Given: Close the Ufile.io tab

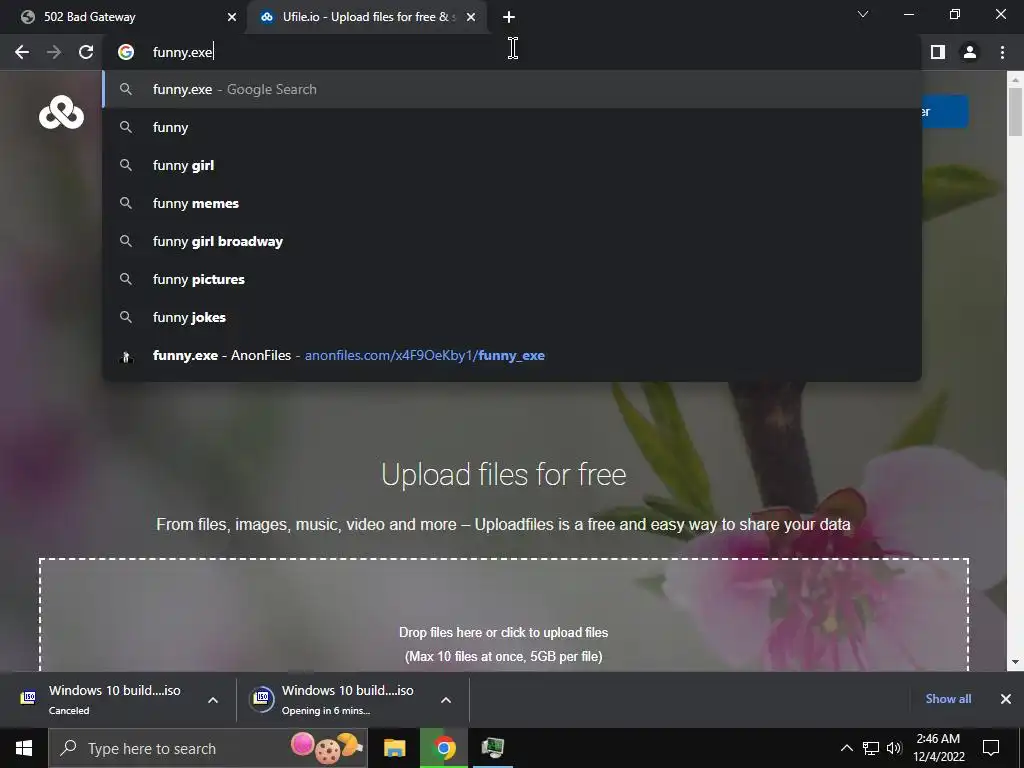Looking at the screenshot, I should (x=471, y=17).
